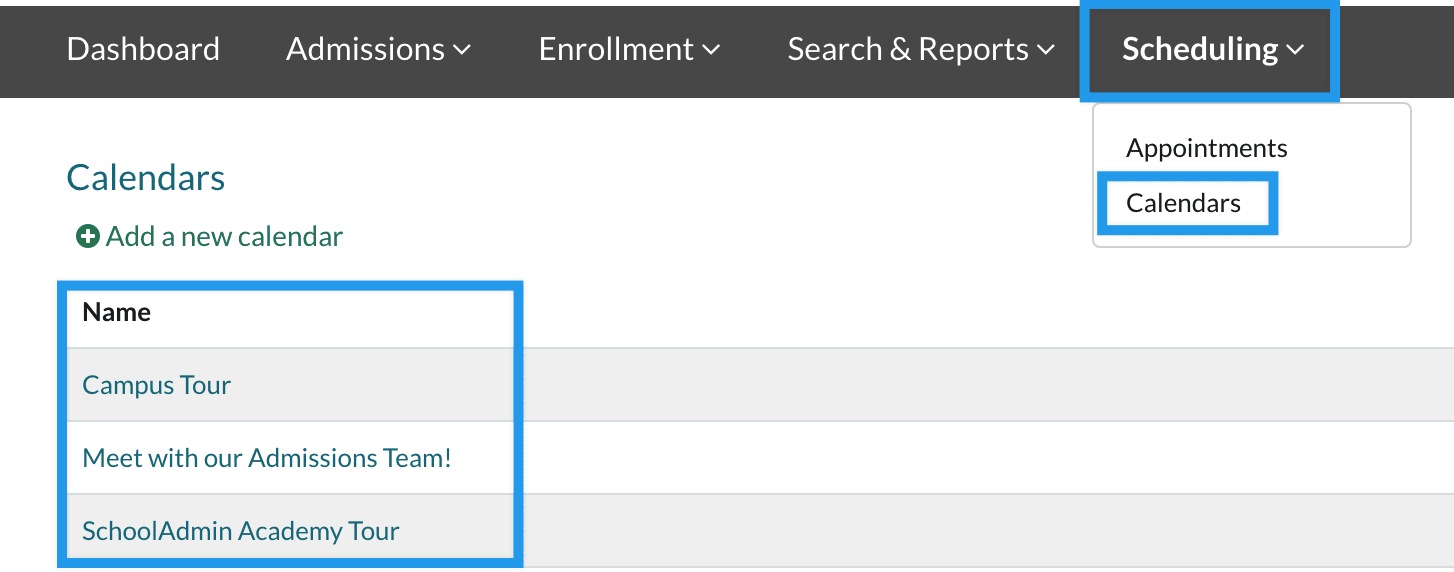Choose Appointments from the Scheduling dropdown
The image size is (1454, 572).
1206,148
